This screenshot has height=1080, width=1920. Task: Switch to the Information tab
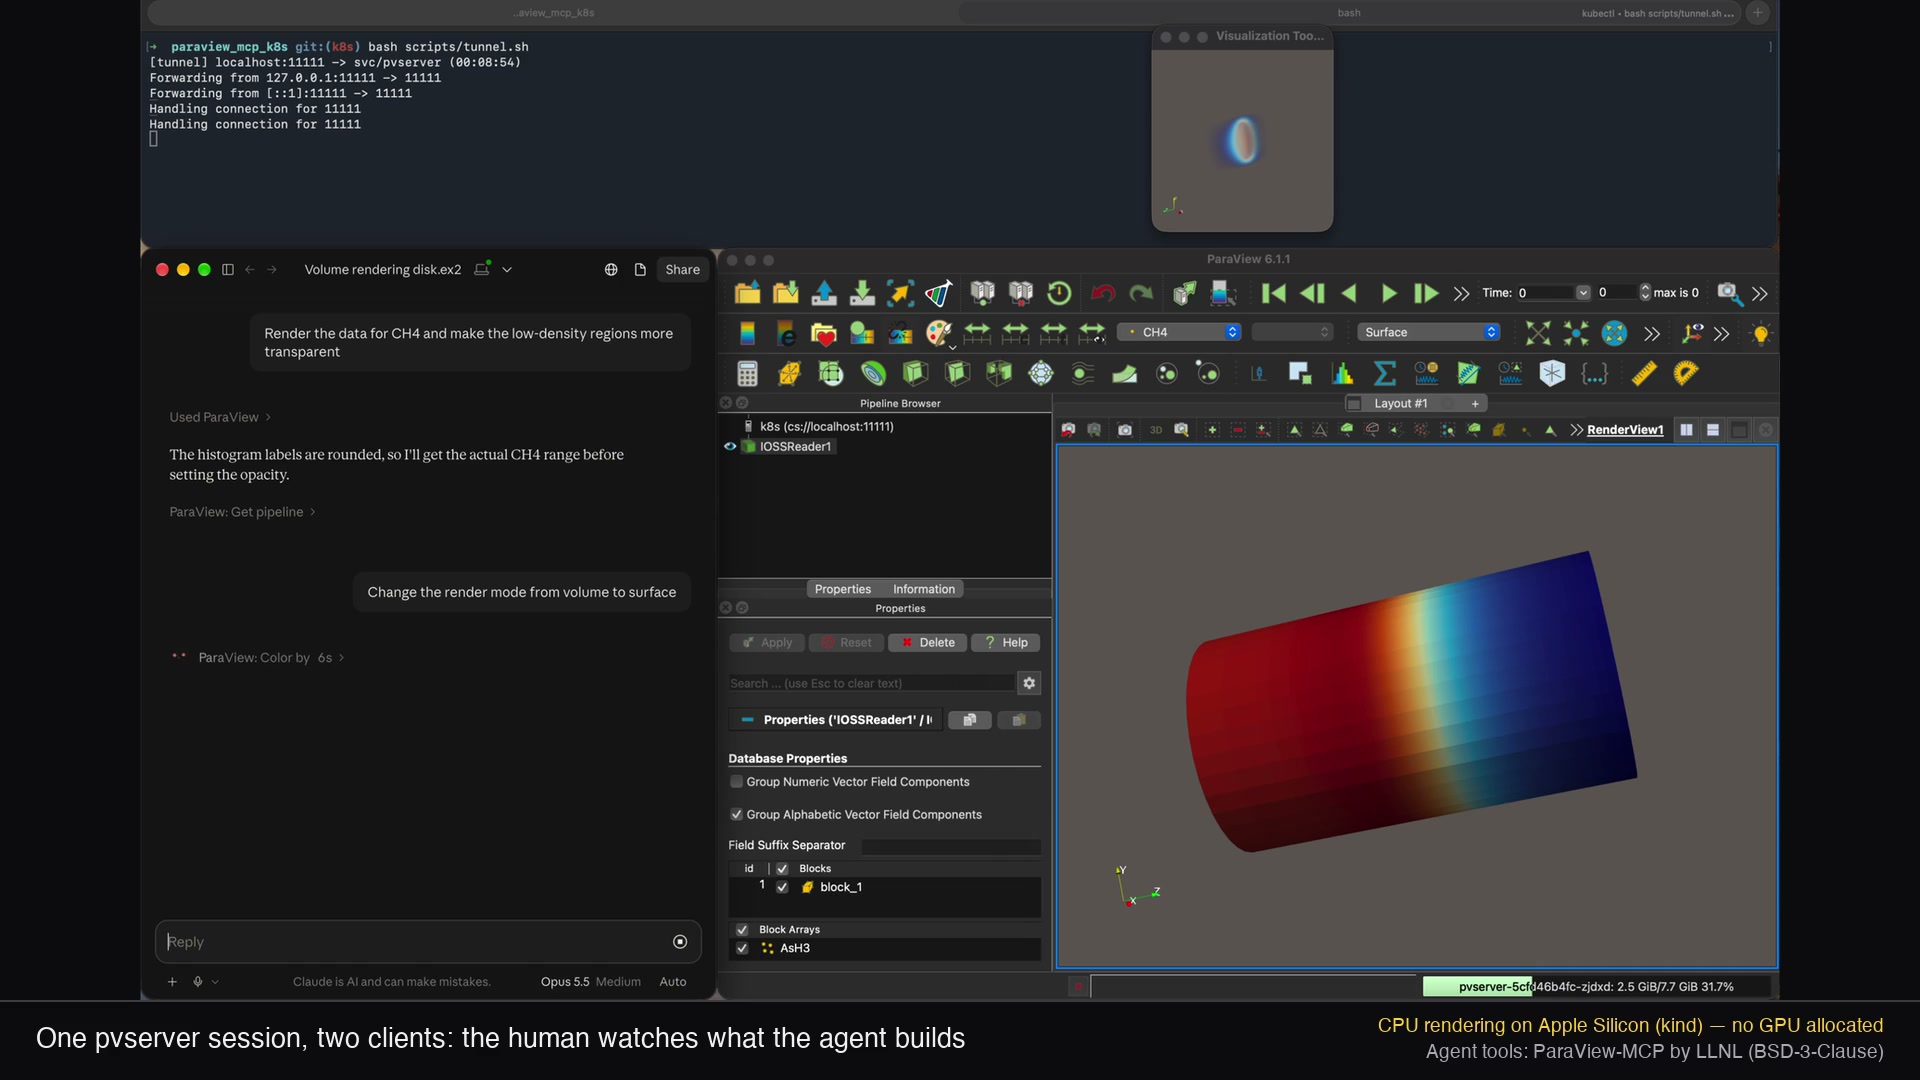click(923, 589)
